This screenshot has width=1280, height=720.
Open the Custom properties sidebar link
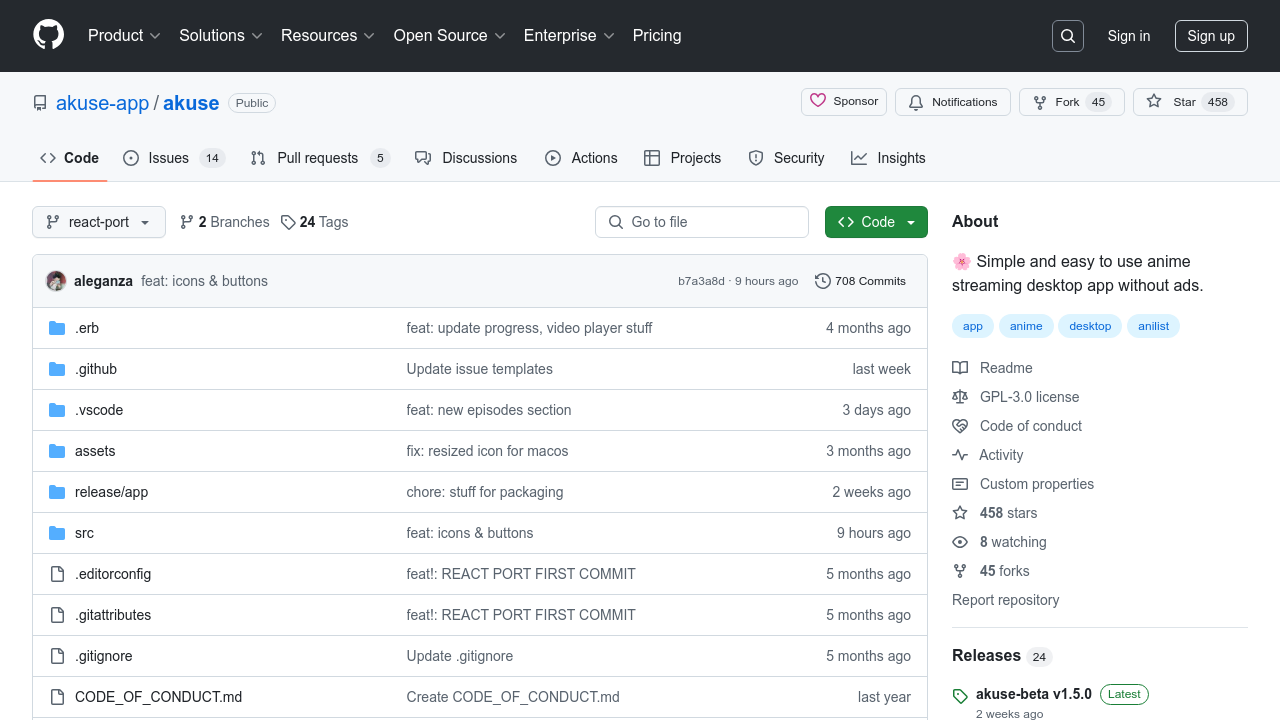pos(1037,484)
